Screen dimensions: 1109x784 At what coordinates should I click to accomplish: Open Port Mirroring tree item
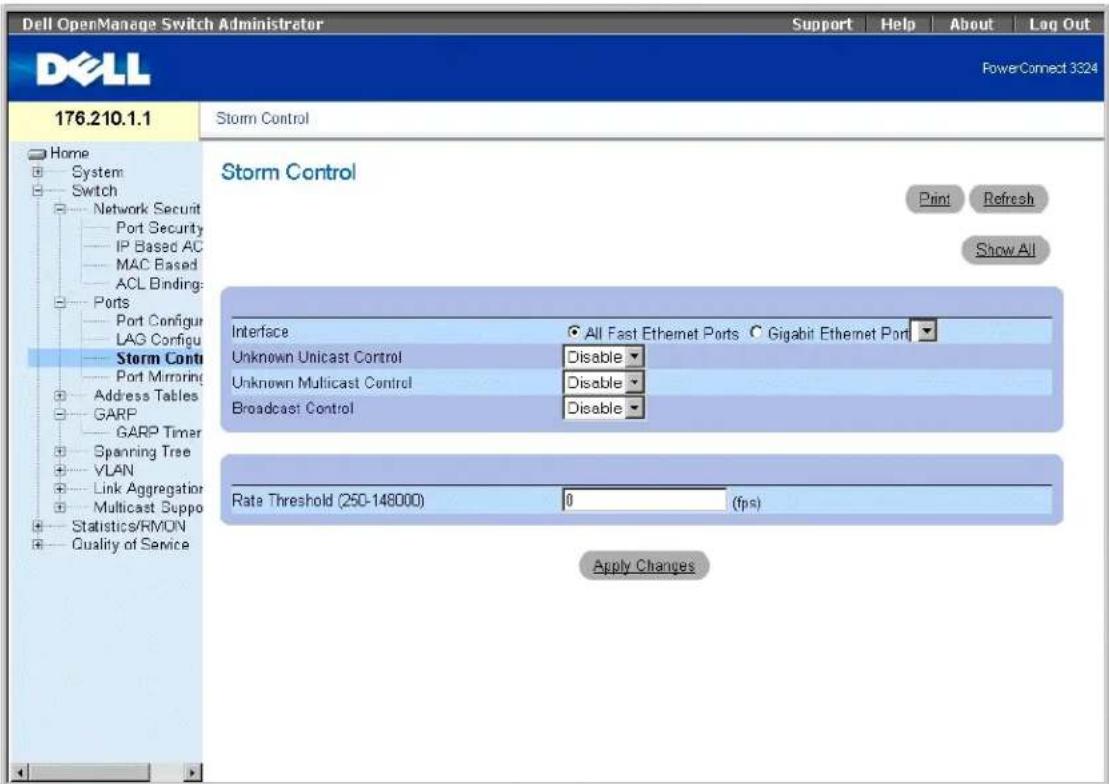[159, 376]
